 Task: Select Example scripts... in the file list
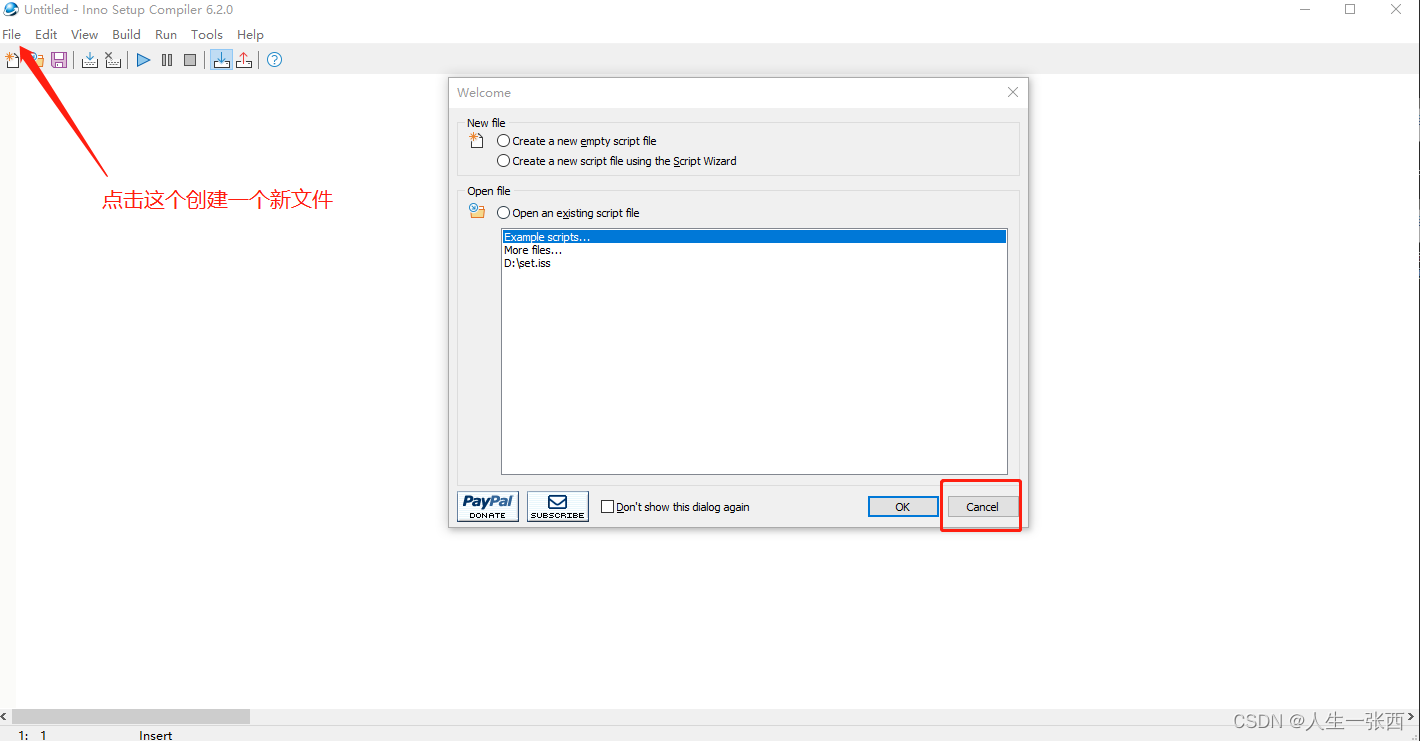pos(754,237)
